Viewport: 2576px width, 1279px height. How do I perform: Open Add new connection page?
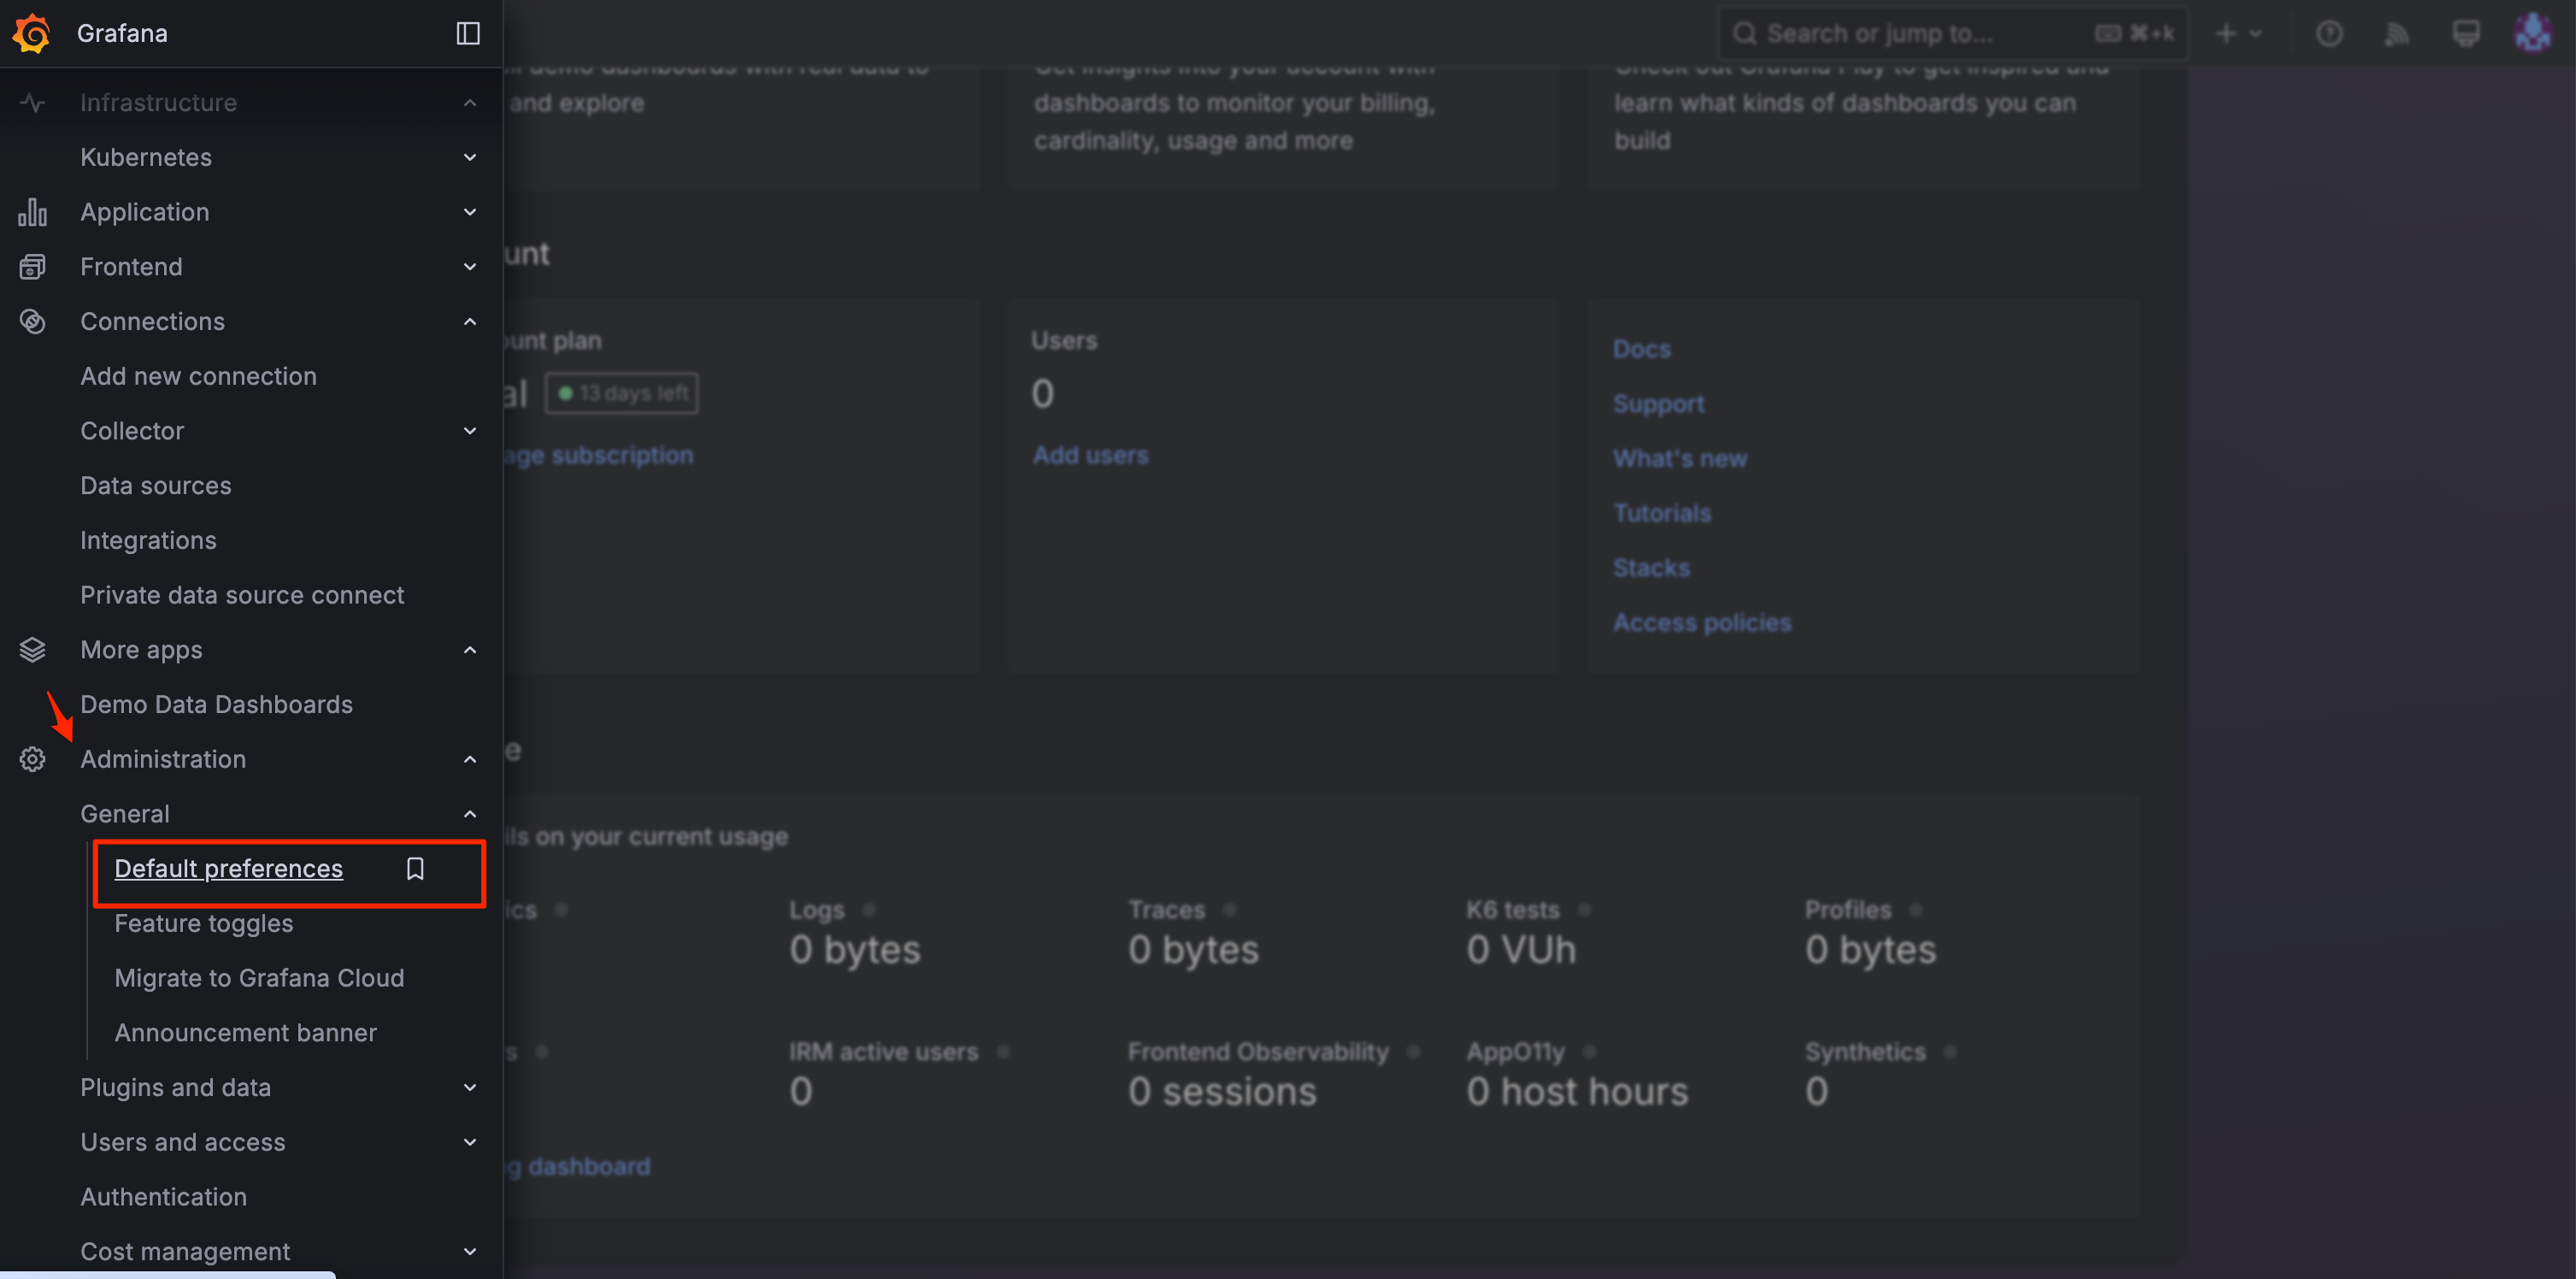(198, 377)
